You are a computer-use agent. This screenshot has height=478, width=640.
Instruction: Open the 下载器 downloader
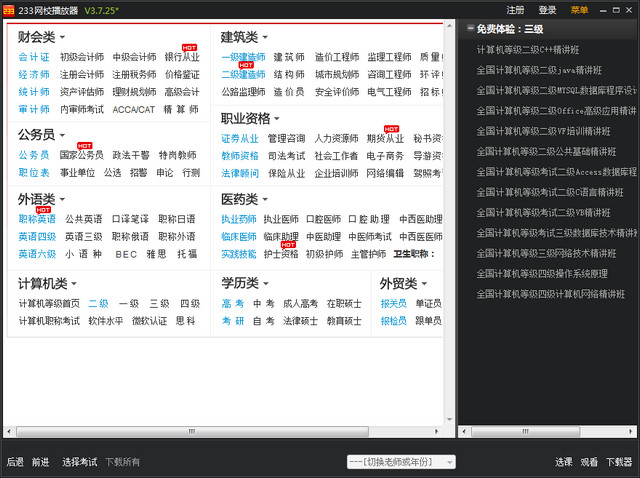click(620, 462)
